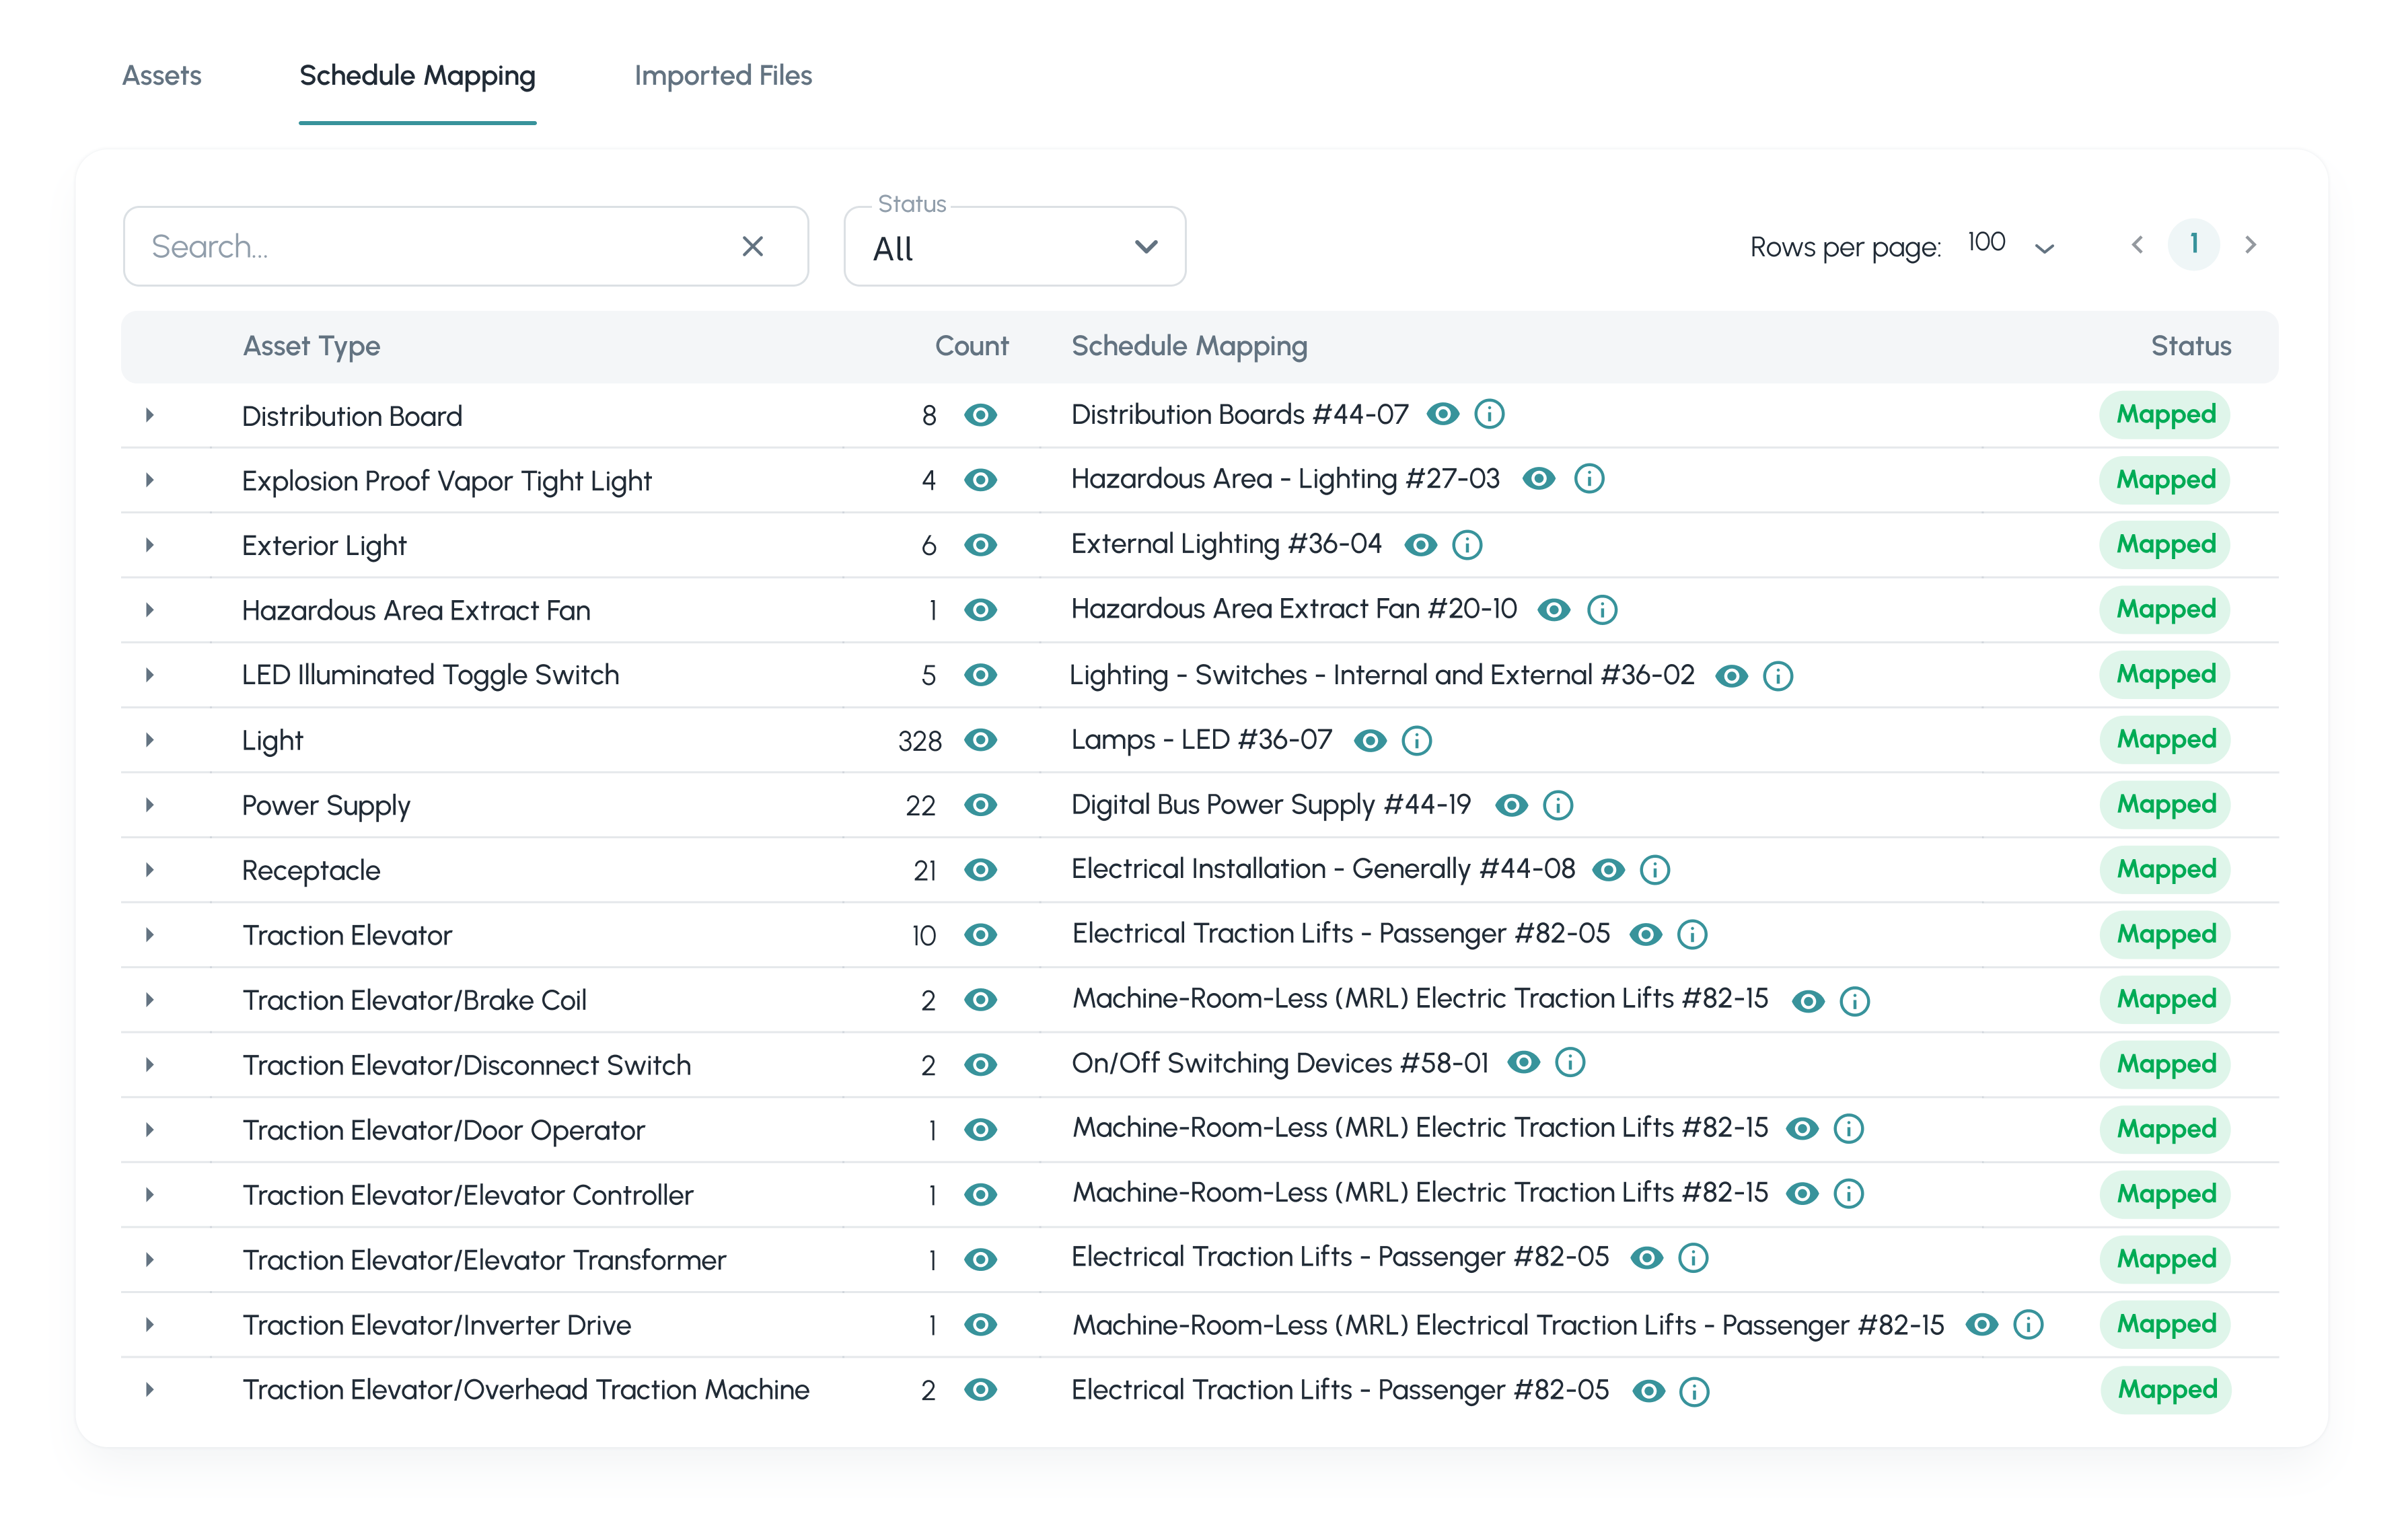This screenshot has width=2404, height=1540.
Task: Clear the search field with the X icon
Action: pos(752,247)
